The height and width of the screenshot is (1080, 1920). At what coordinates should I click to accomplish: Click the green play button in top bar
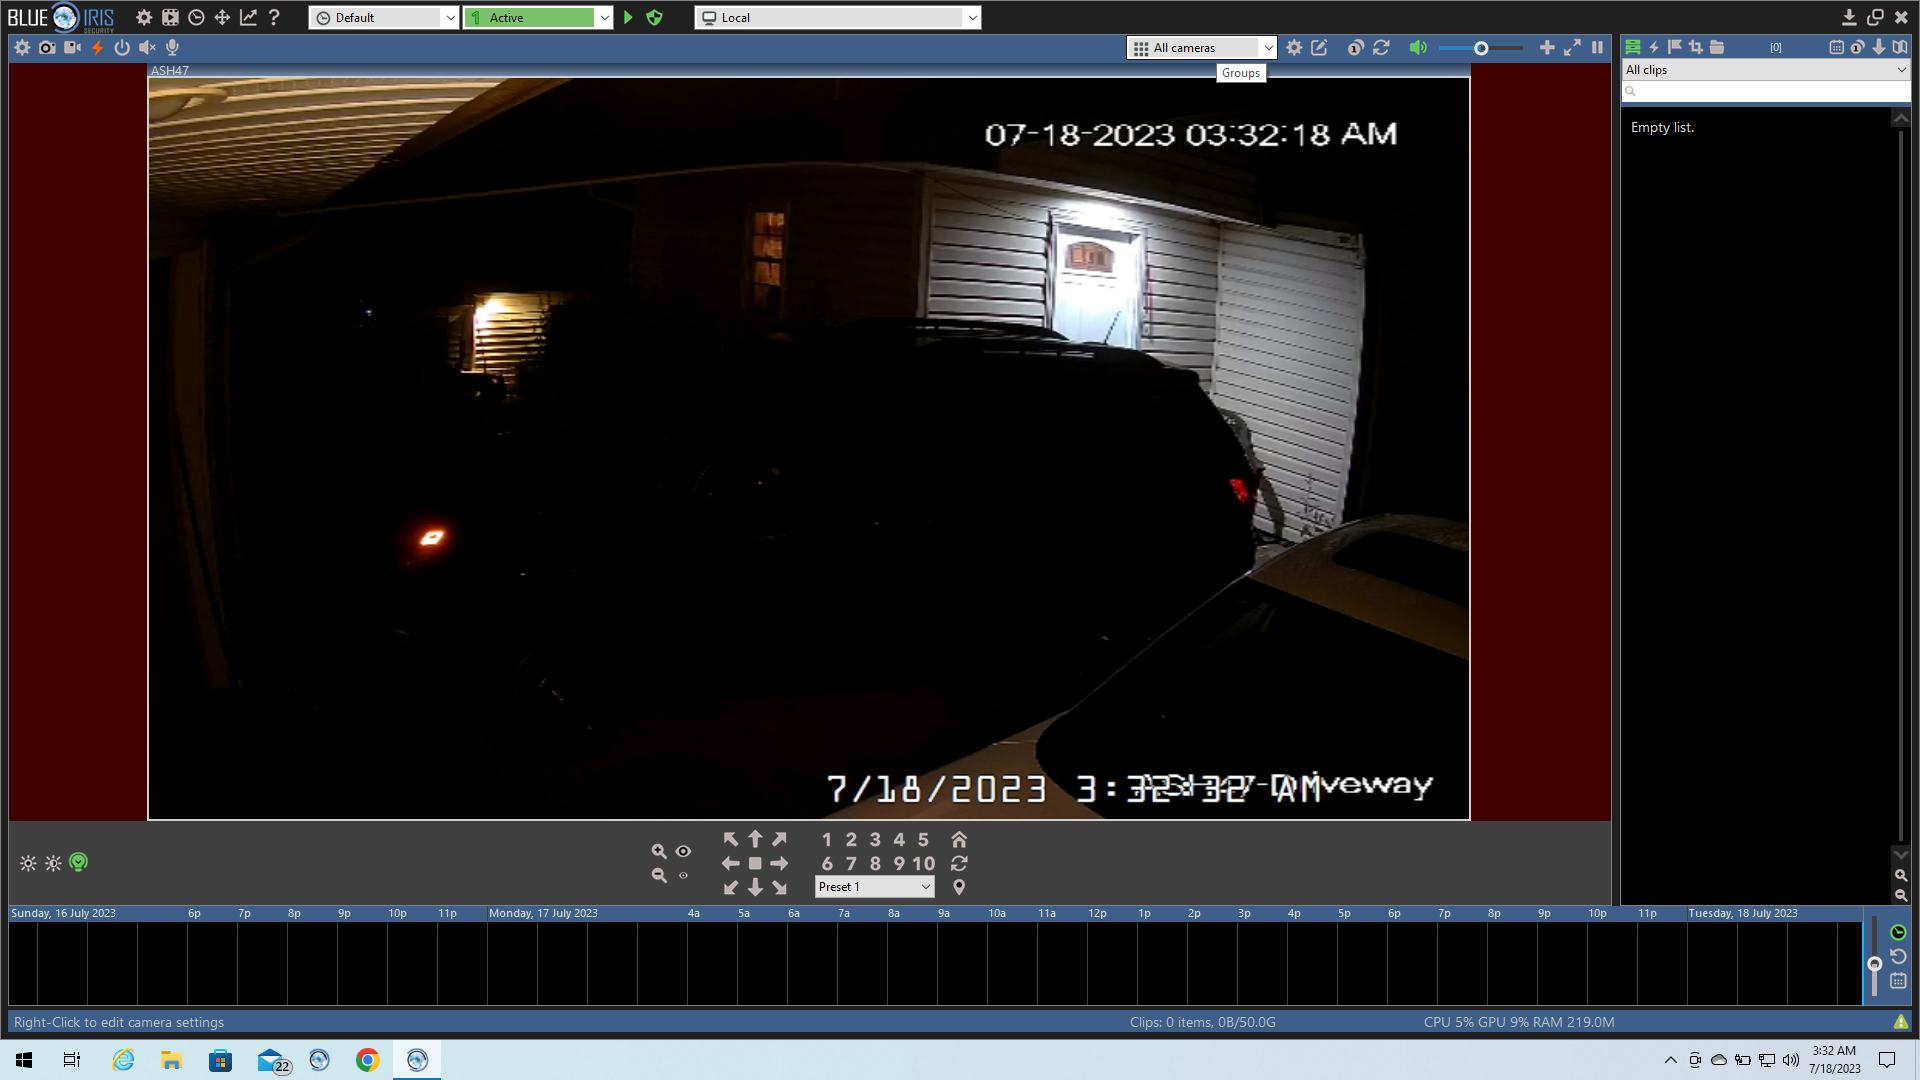click(628, 17)
